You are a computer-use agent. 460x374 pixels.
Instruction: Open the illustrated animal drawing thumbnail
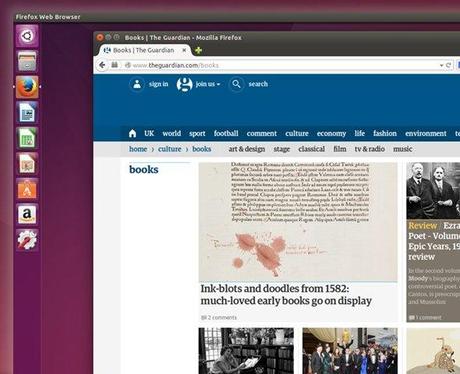click(x=433, y=351)
